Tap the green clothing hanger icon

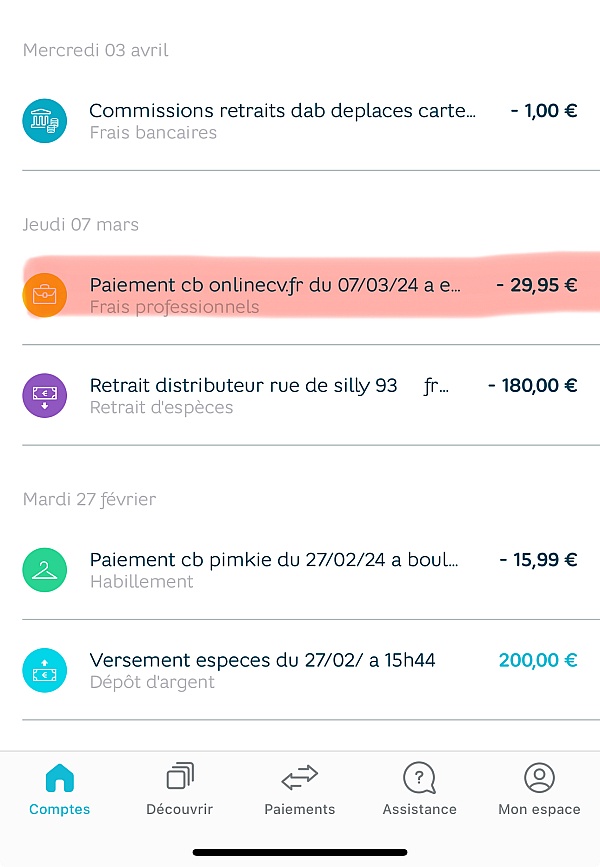[45, 570]
